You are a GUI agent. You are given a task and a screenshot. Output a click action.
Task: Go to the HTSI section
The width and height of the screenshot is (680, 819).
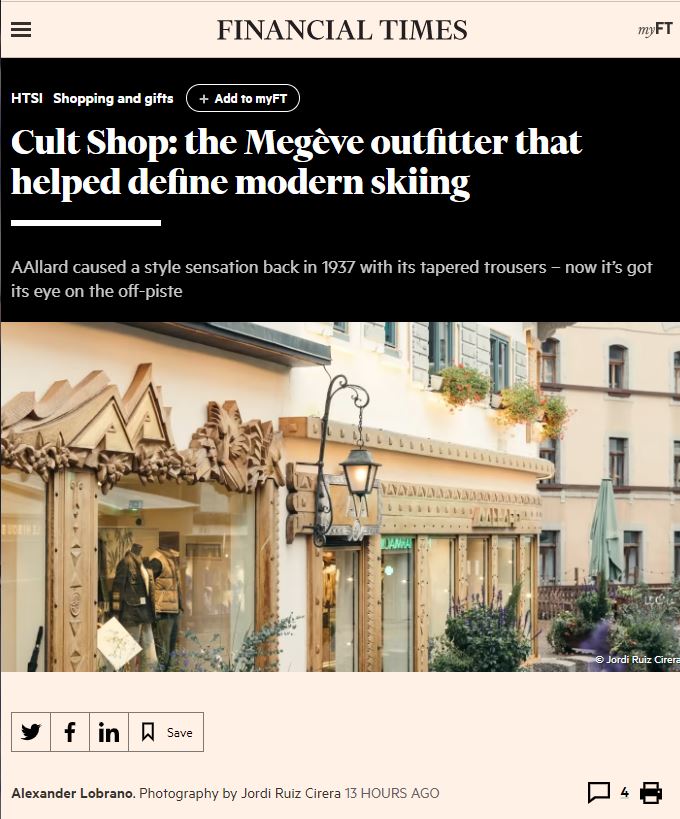[x=27, y=98]
